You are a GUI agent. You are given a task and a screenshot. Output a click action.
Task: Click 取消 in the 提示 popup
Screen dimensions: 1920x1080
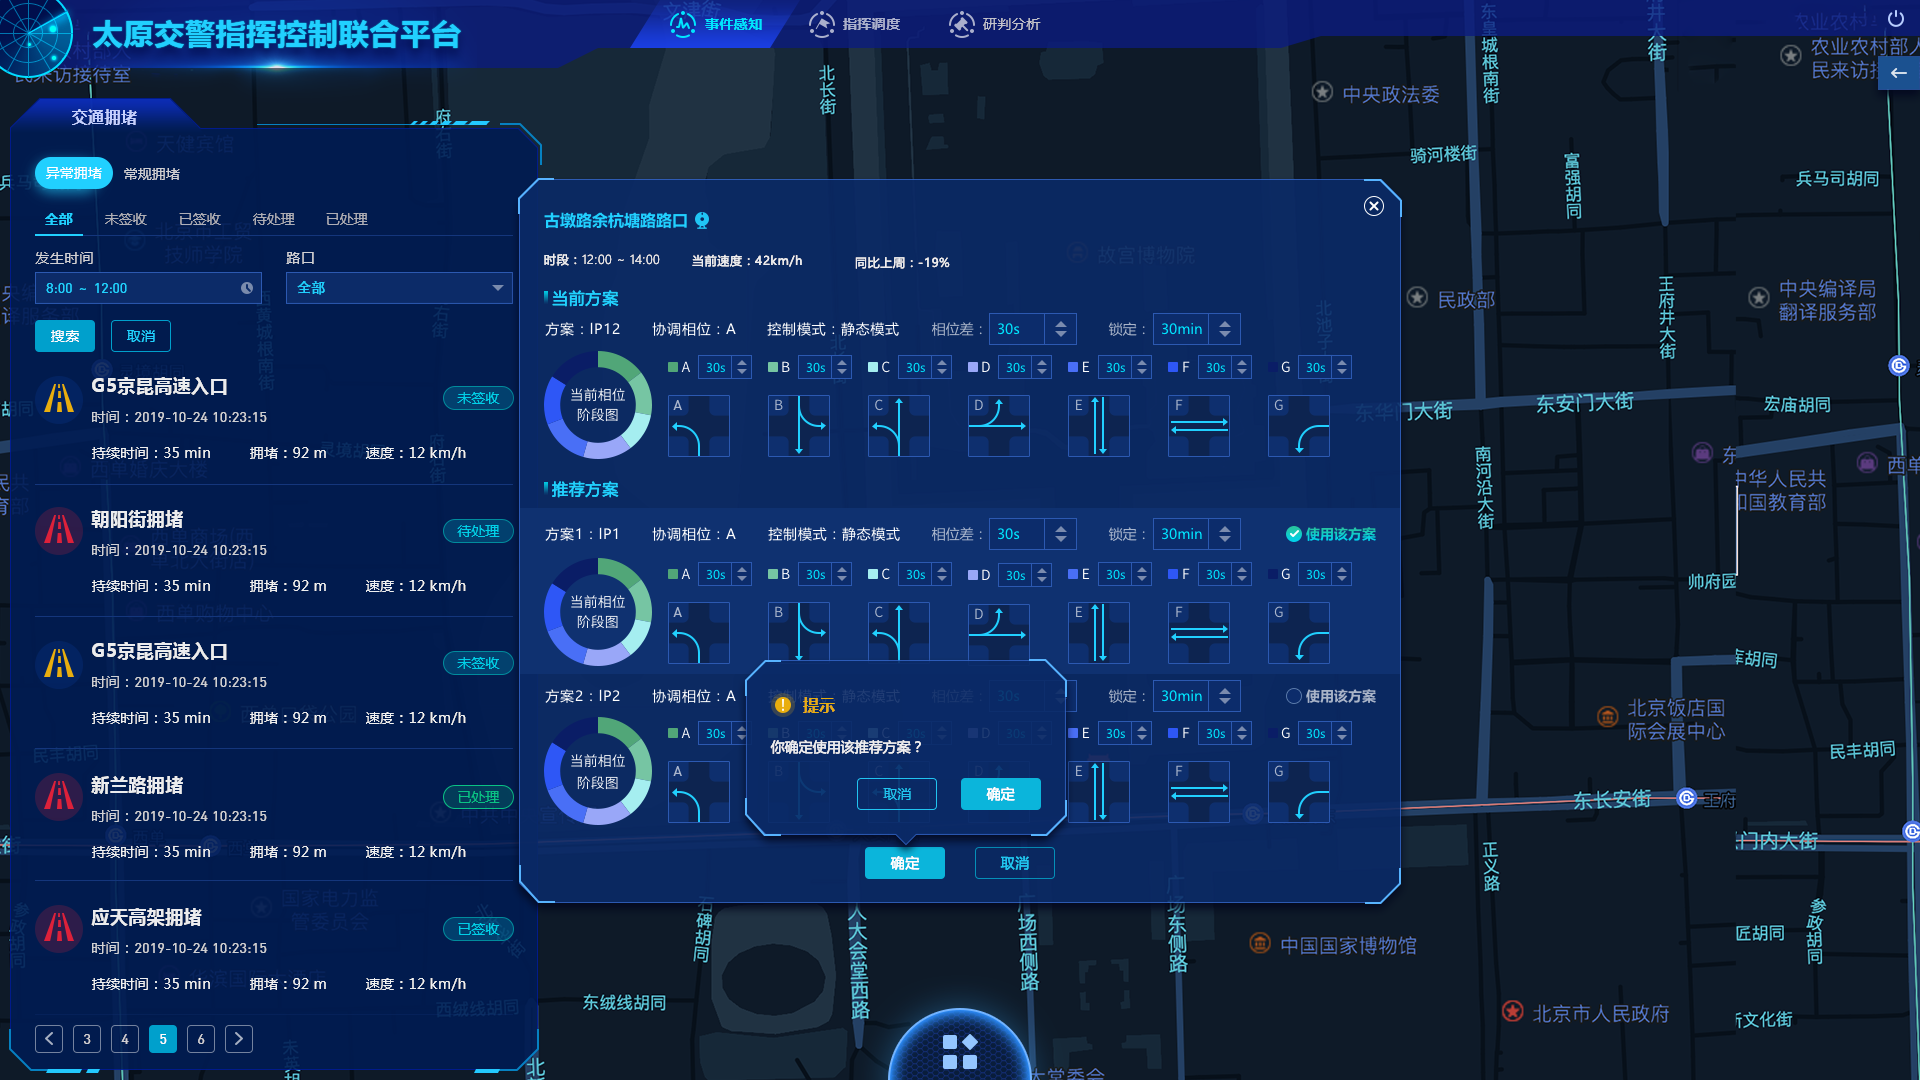[x=897, y=794]
